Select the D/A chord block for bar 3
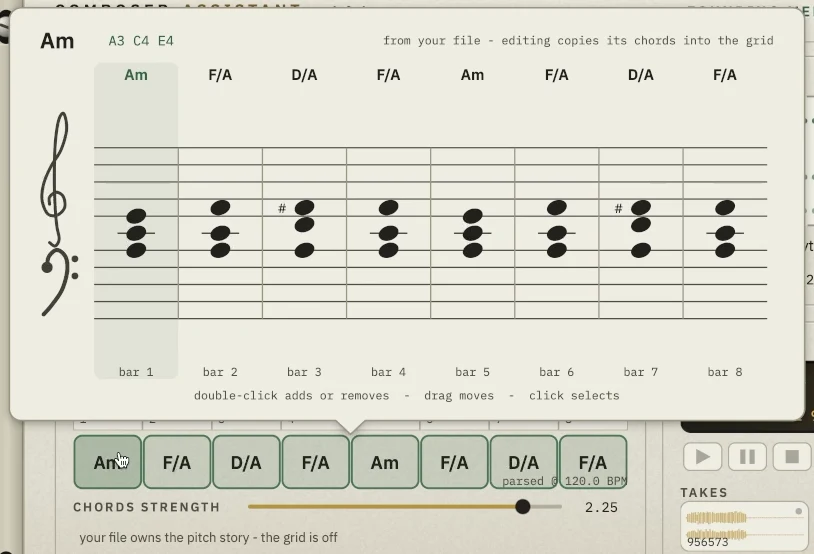This screenshot has width=814, height=554. 246,462
